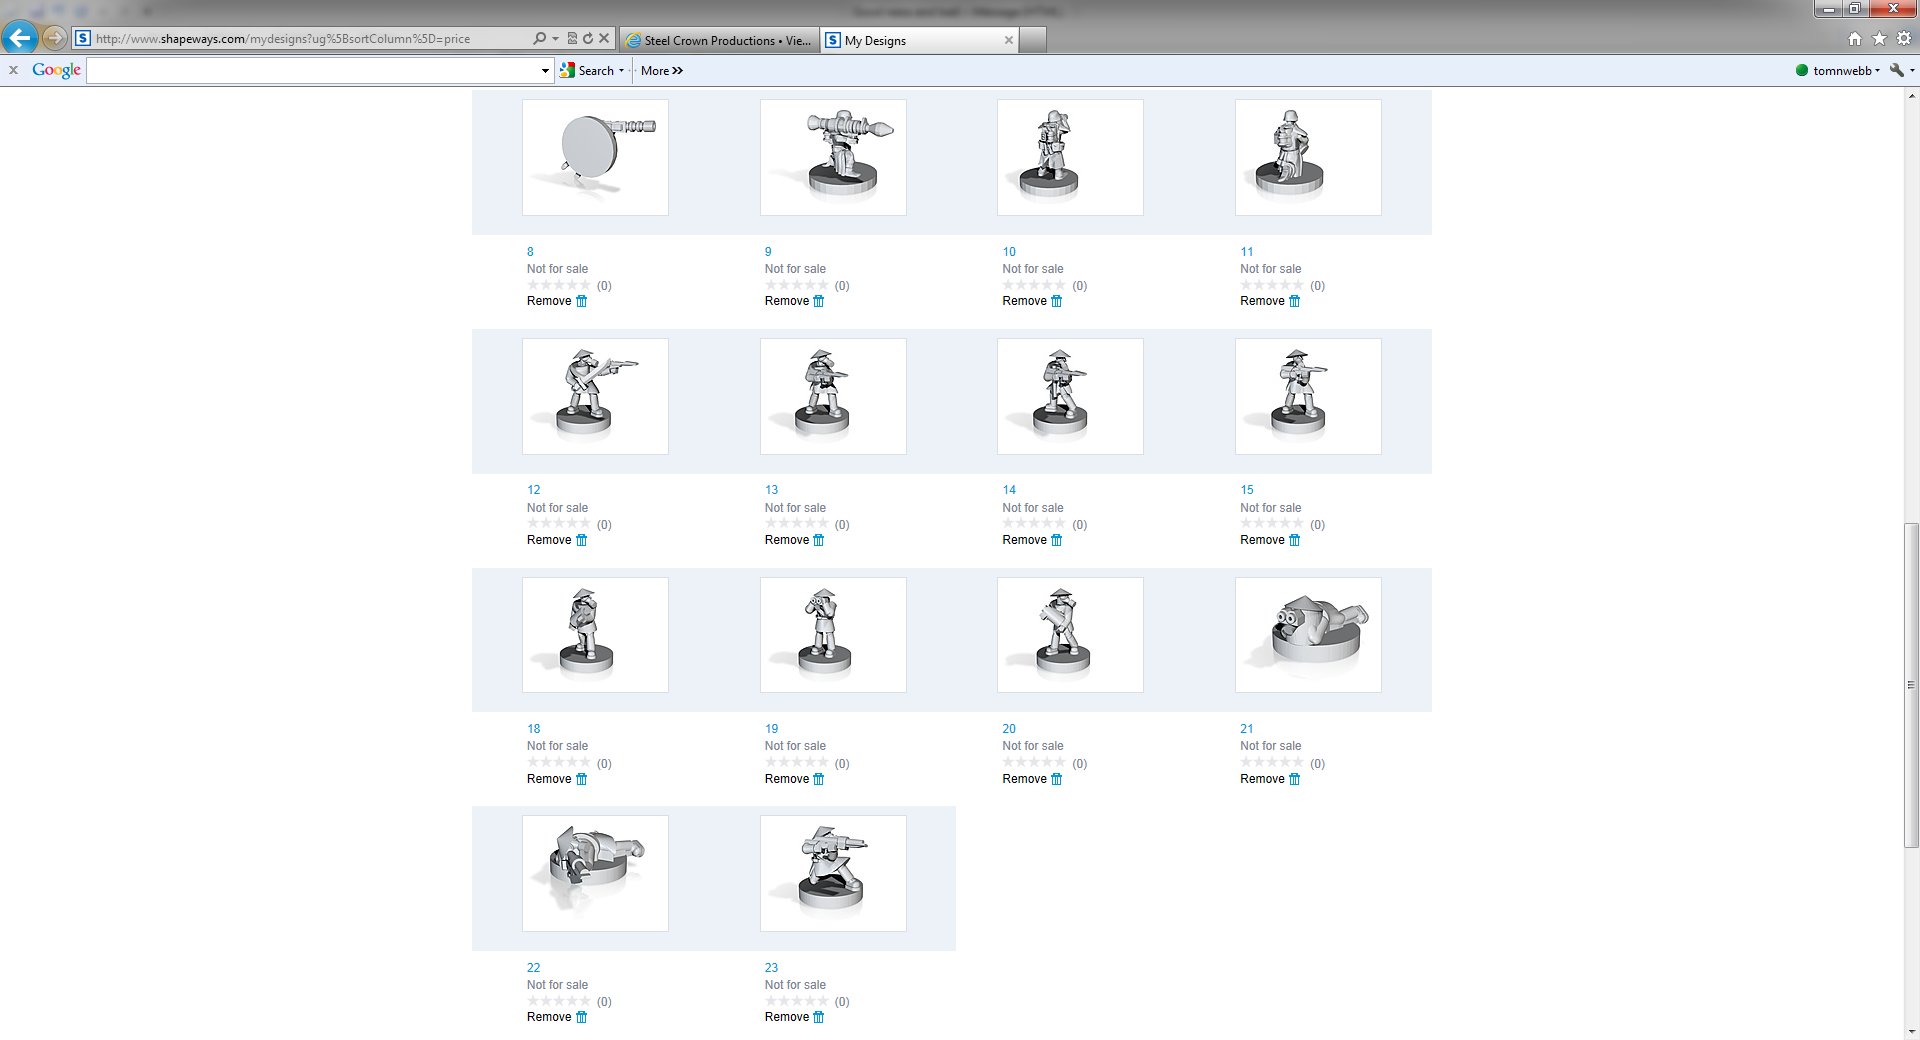Click compatibility view icon in address bar
The image size is (1920, 1040).
pyautogui.click(x=572, y=39)
